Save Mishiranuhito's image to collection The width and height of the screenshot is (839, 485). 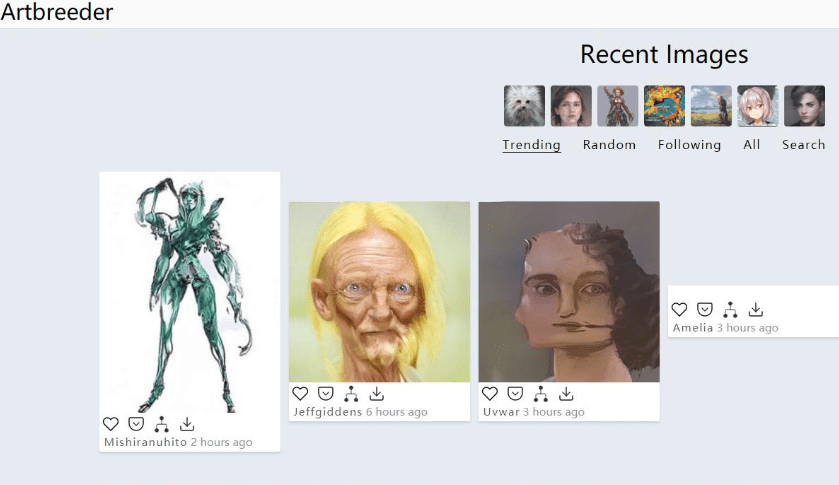[x=136, y=424]
